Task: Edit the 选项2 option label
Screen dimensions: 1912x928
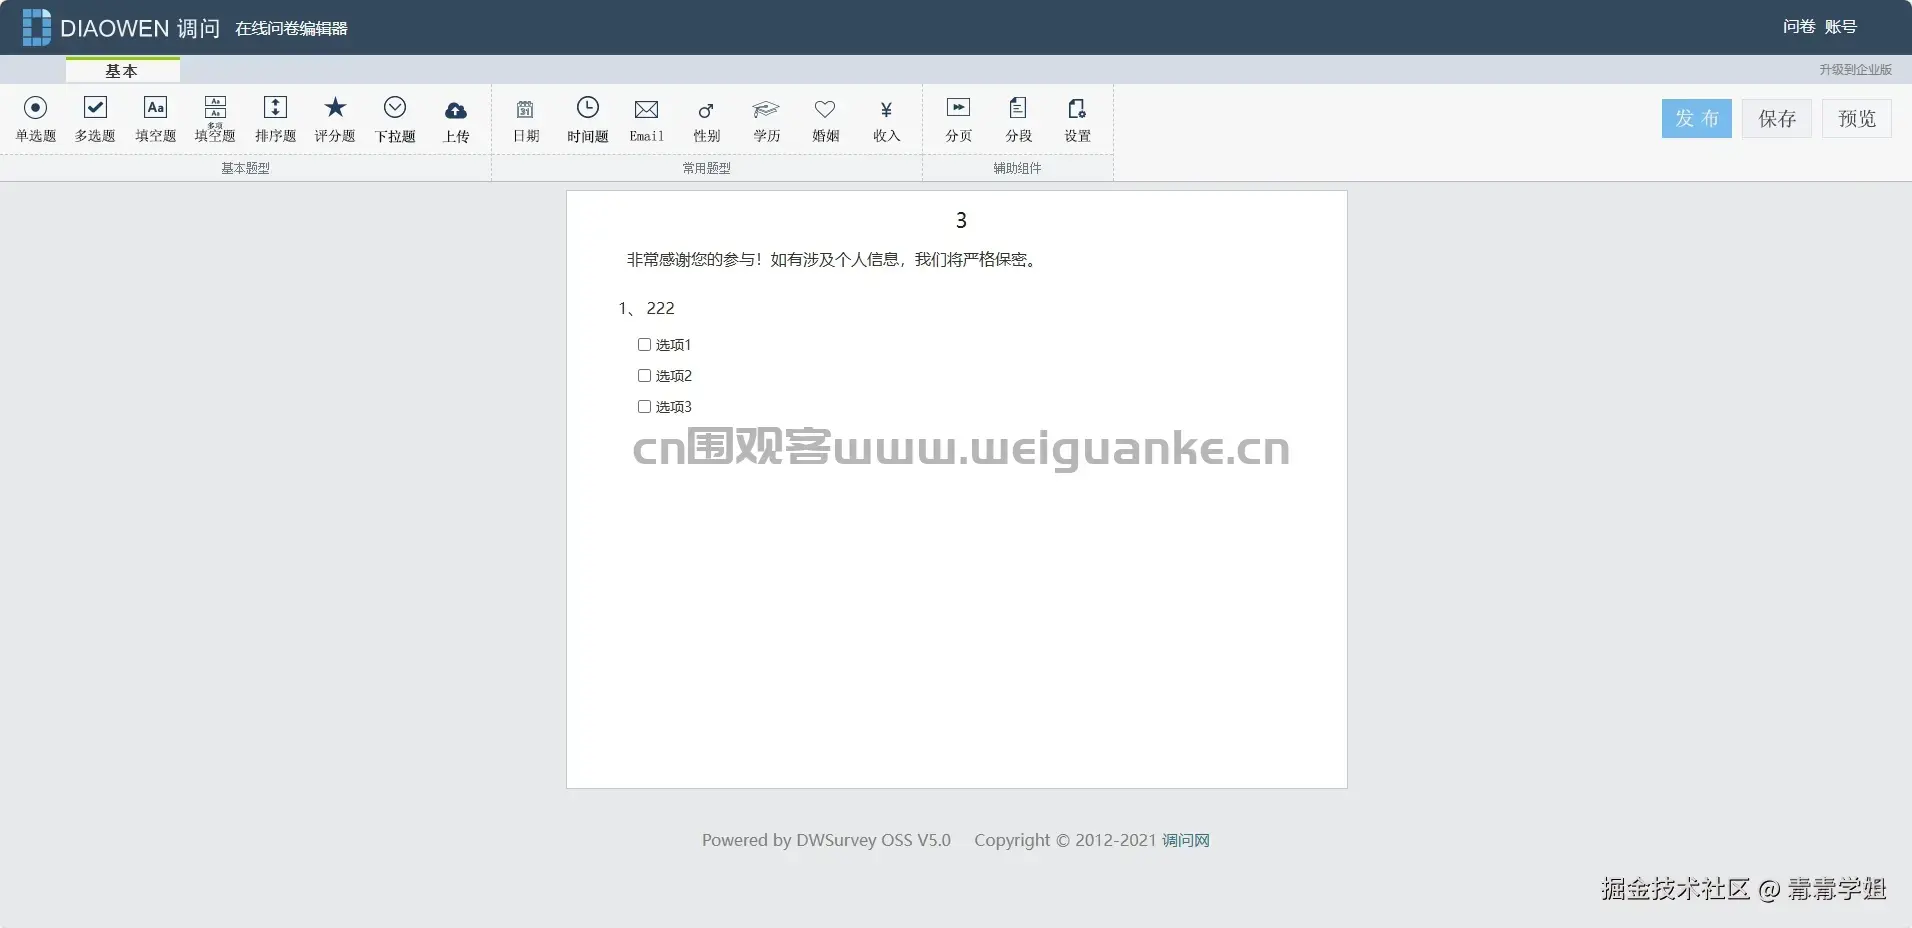Action: [x=673, y=376]
